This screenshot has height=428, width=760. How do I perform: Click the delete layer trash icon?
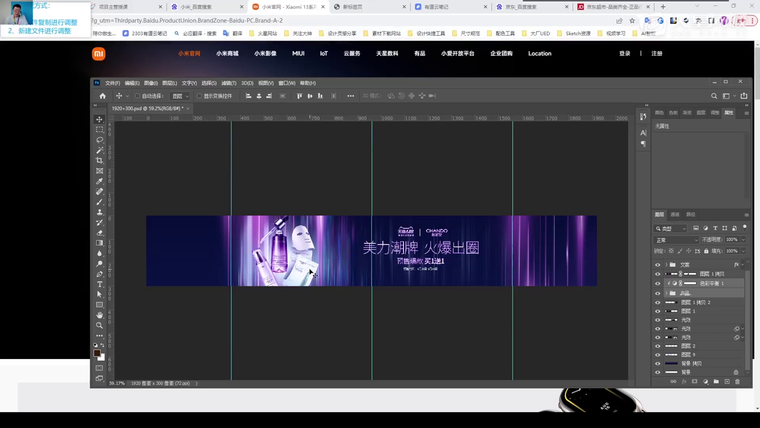[737, 381]
